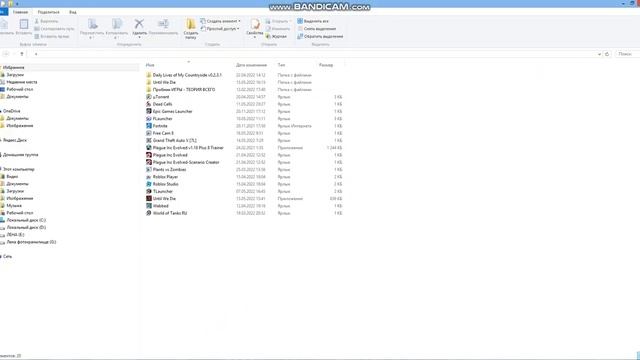Sort by the Размер column header
Viewport: 640px width, 360px height.
(326, 65)
